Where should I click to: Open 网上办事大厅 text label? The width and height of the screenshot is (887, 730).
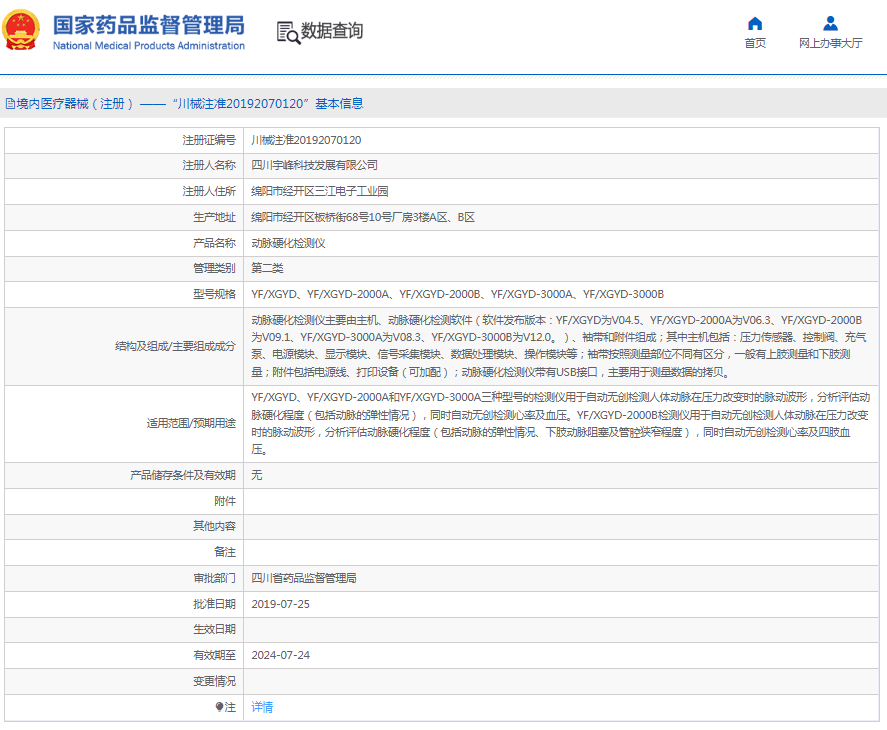click(830, 43)
